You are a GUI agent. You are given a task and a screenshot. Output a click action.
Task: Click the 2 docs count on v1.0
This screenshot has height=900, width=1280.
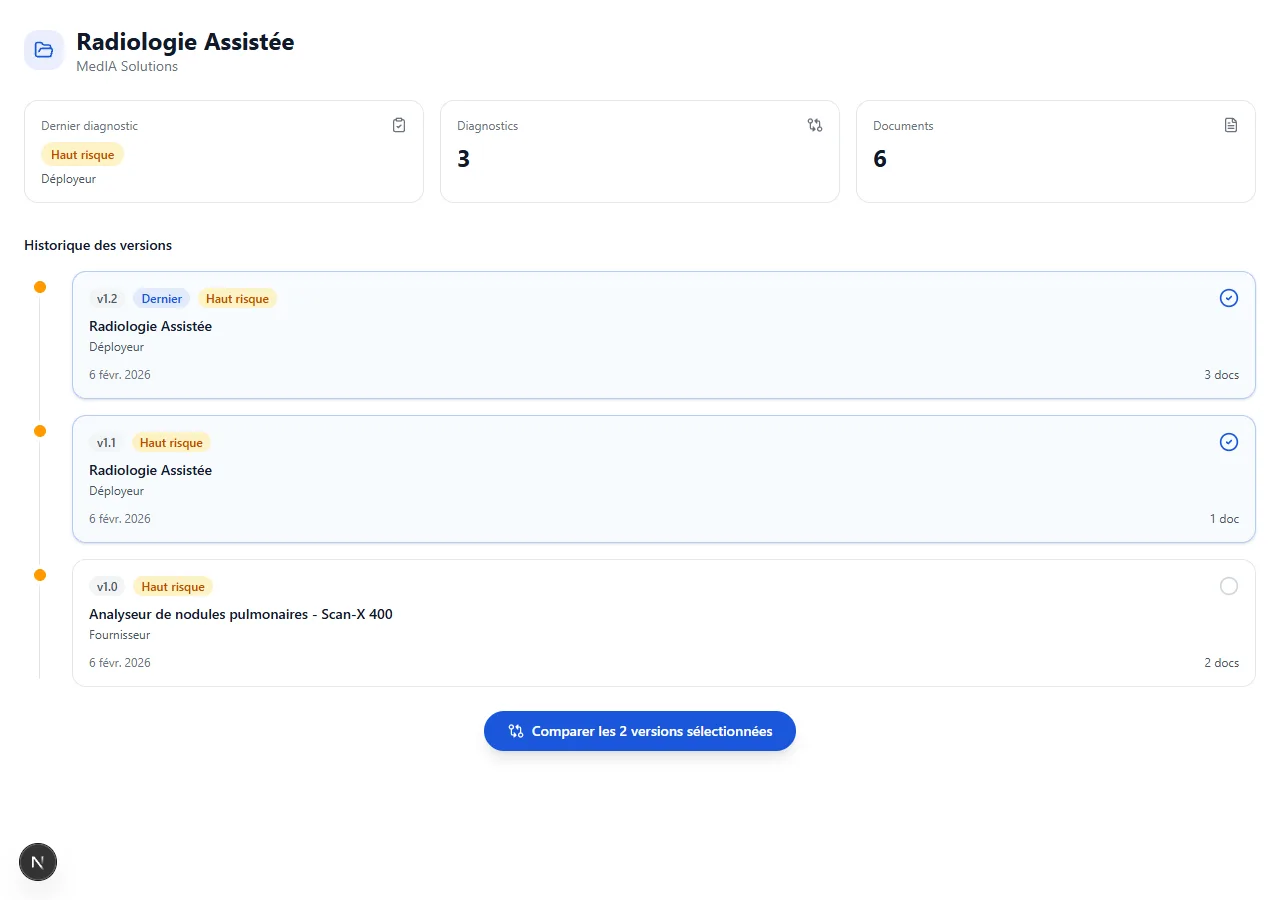point(1221,663)
